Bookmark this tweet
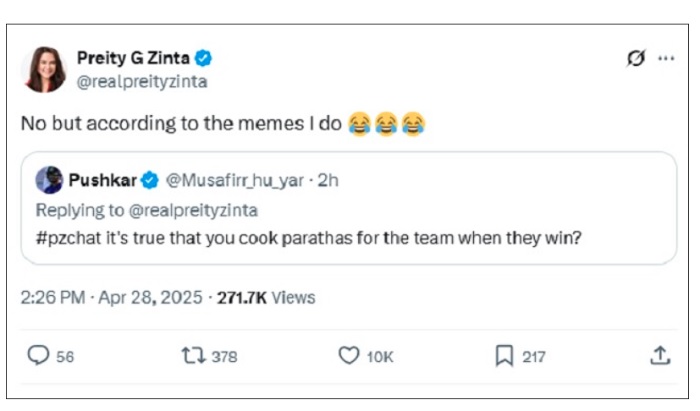Image resolution: width=700 pixels, height=411 pixels. [x=505, y=355]
